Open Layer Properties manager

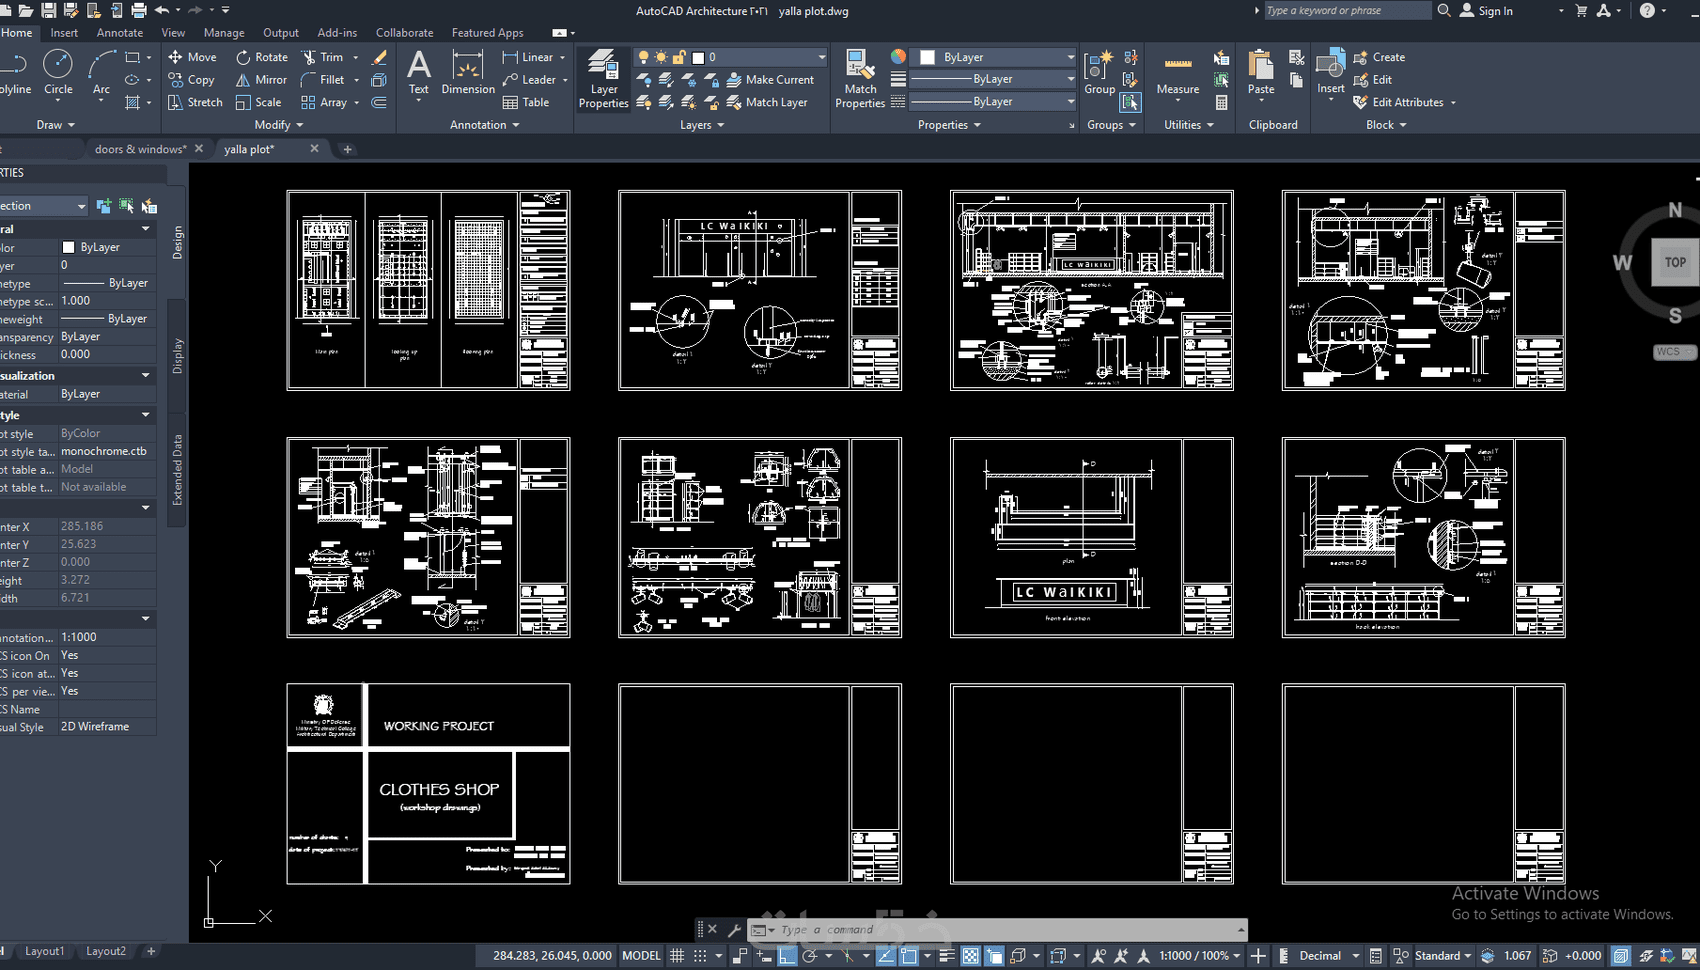coord(603,78)
